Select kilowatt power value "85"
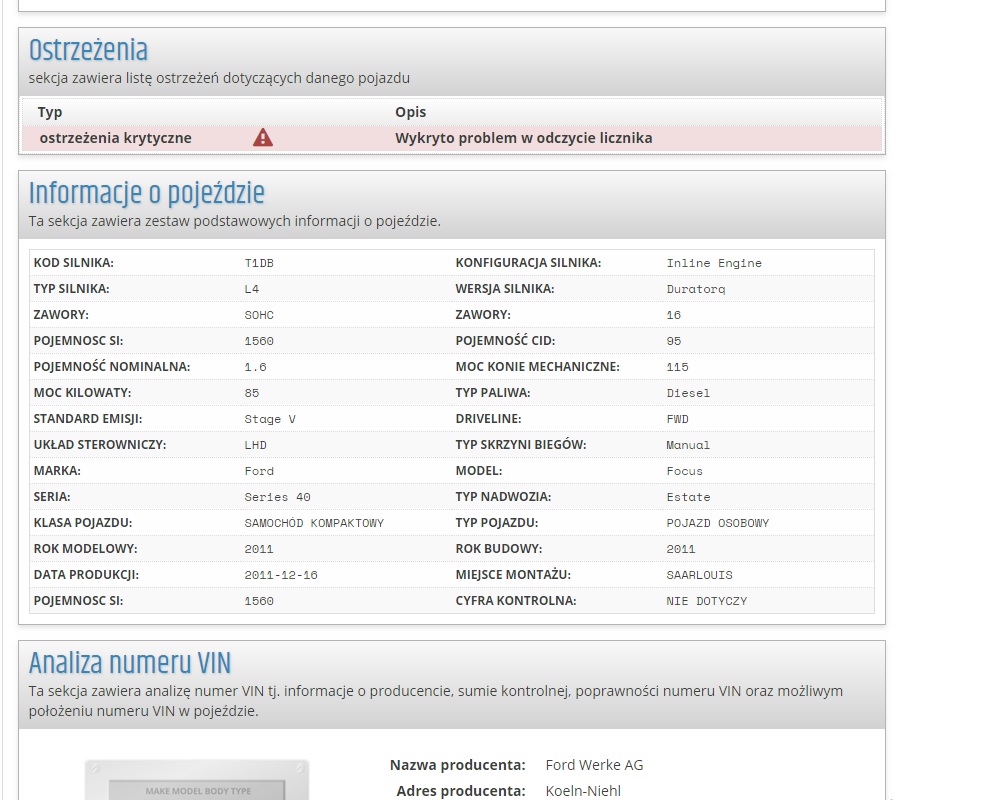This screenshot has height=800, width=1008. (x=251, y=393)
